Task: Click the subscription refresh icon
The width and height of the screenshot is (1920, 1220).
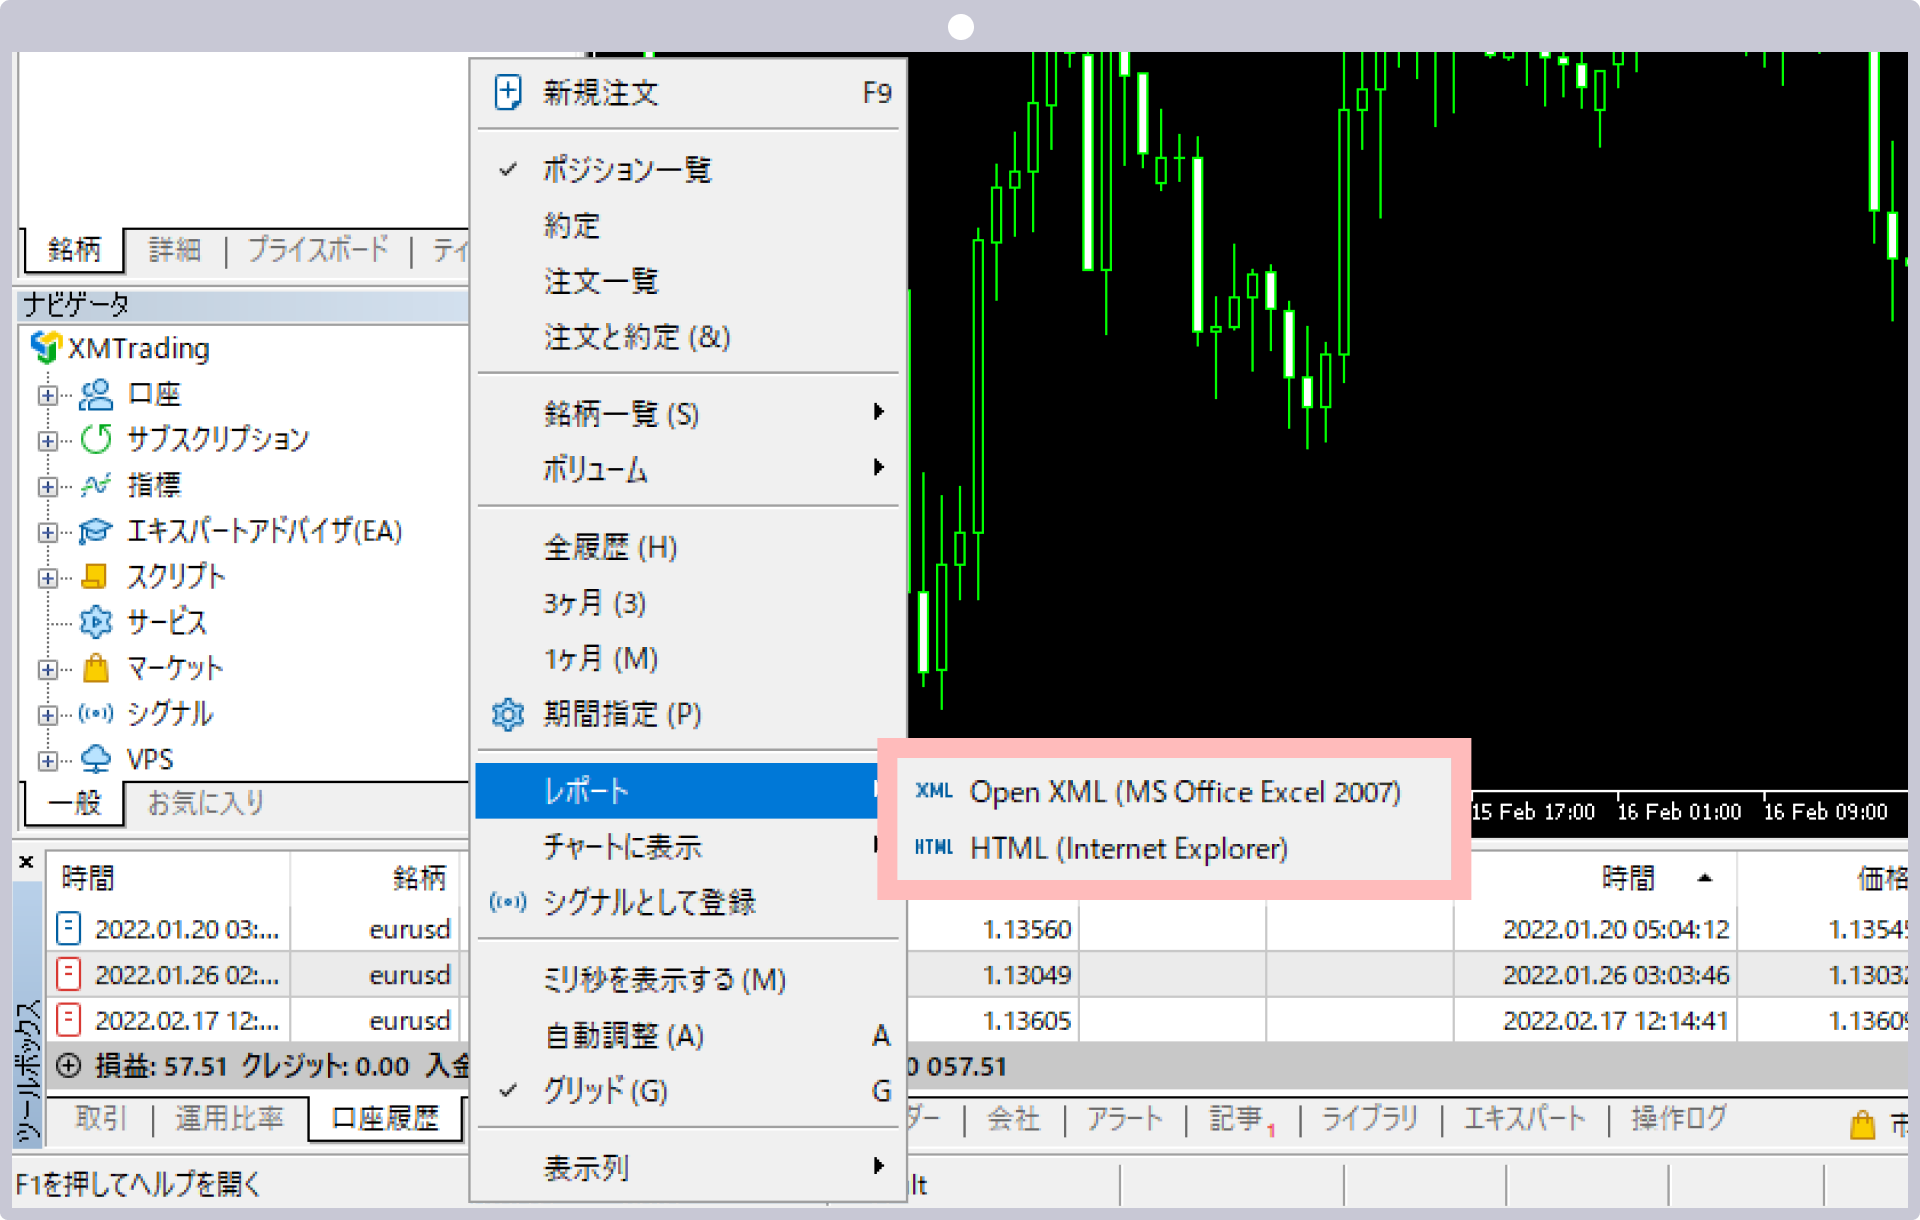Action: [96, 439]
